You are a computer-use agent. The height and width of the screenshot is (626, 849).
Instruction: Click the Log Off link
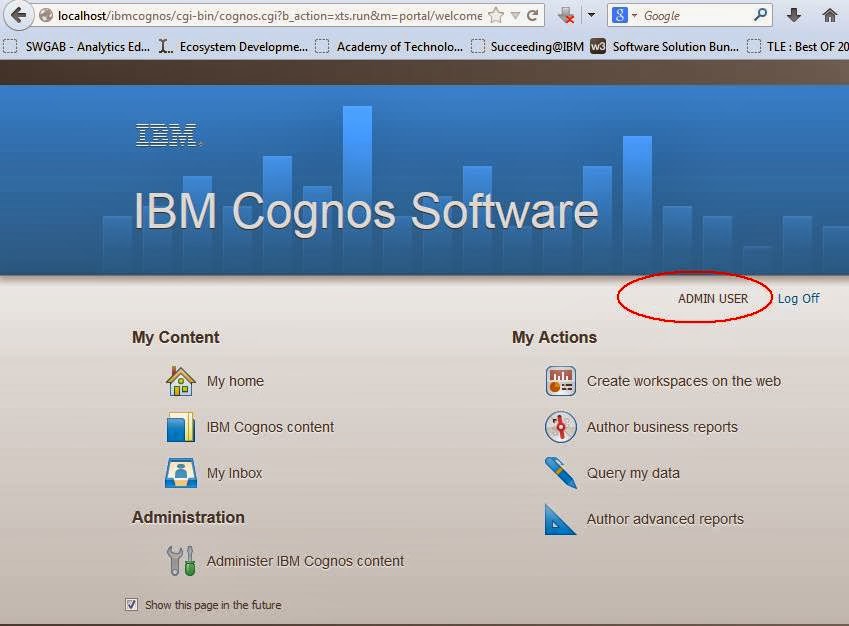[x=798, y=298]
